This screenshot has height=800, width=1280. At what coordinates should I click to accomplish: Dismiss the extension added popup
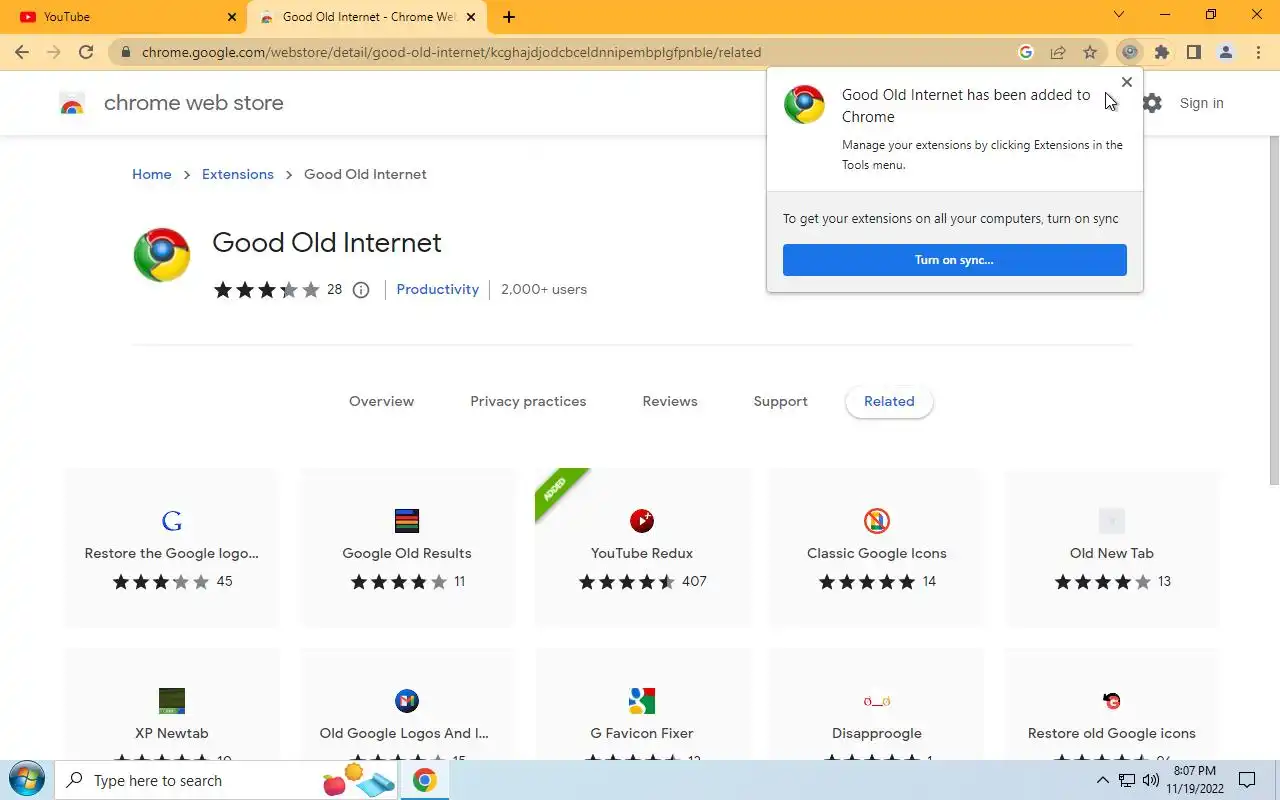[x=1127, y=82]
